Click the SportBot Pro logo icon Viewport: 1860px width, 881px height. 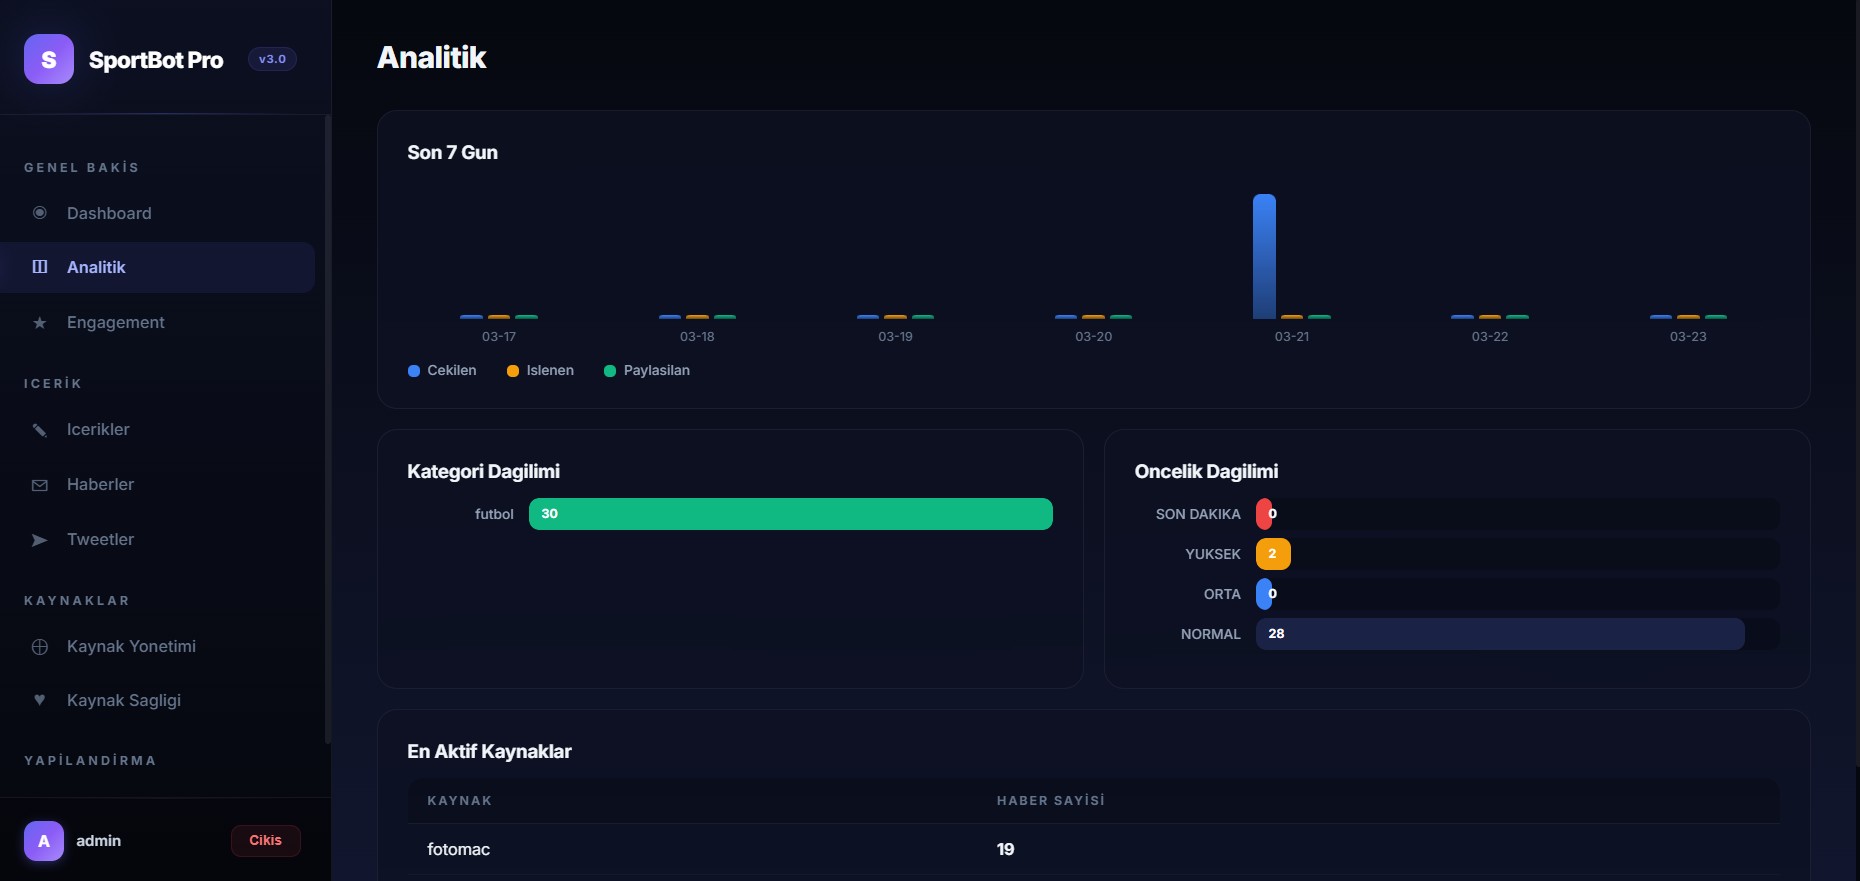pos(49,59)
